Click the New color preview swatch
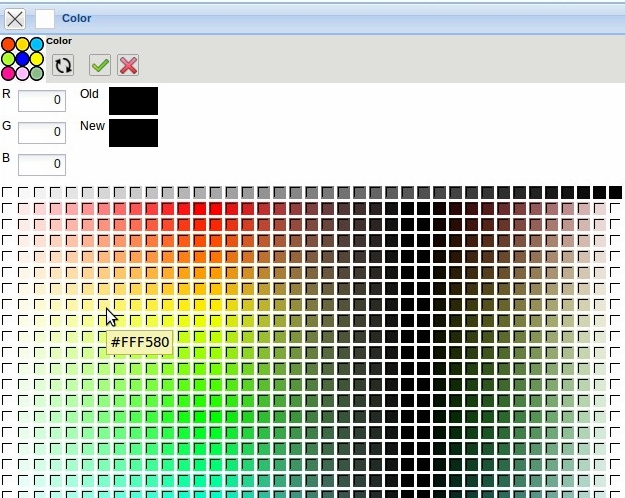The width and height of the screenshot is (625, 498). pyautogui.click(x=133, y=133)
